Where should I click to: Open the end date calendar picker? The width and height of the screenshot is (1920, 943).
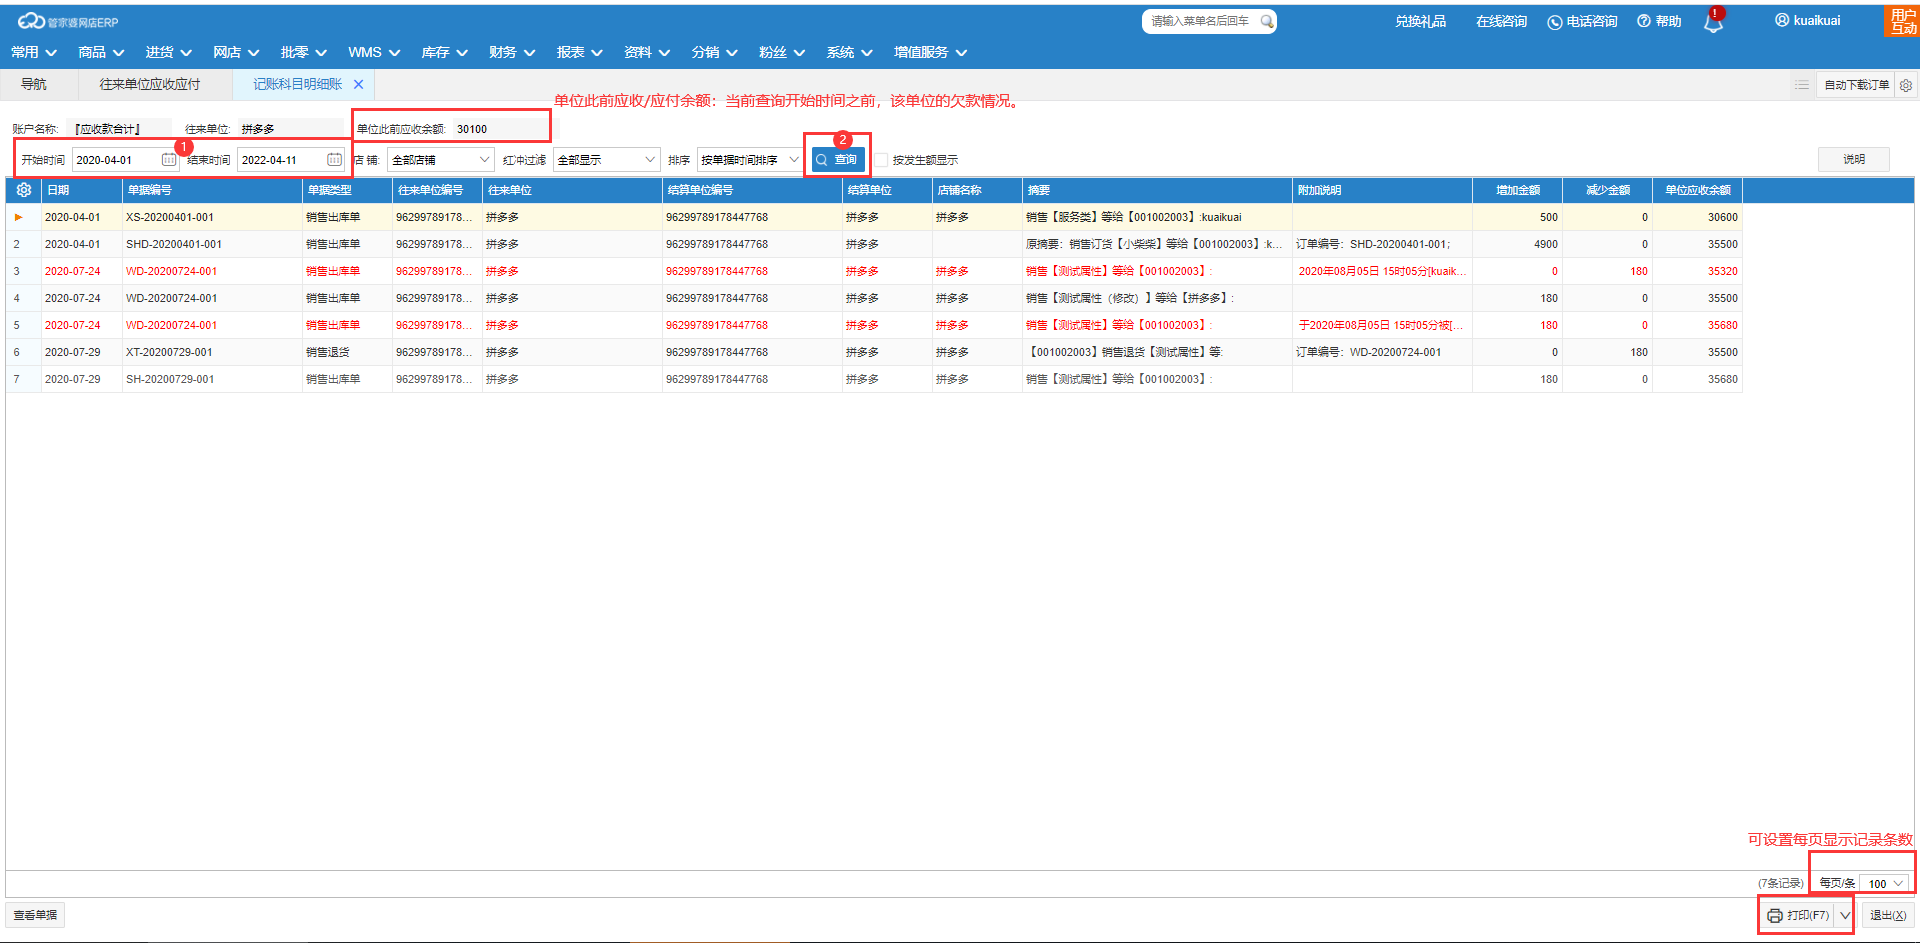pyautogui.click(x=334, y=160)
